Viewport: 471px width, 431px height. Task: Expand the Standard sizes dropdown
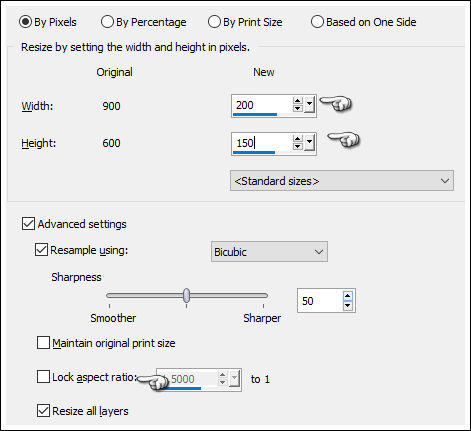pyautogui.click(x=342, y=181)
